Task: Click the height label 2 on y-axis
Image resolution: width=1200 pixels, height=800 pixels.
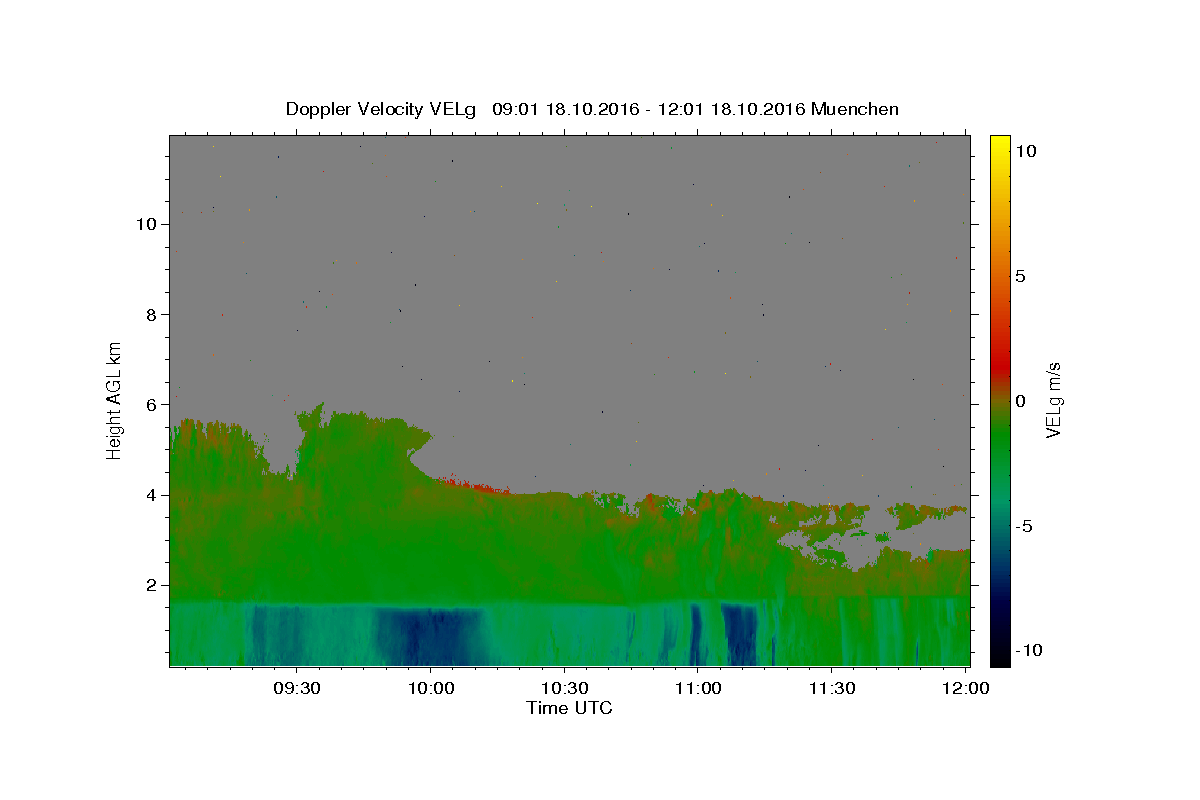Action: click(152, 585)
